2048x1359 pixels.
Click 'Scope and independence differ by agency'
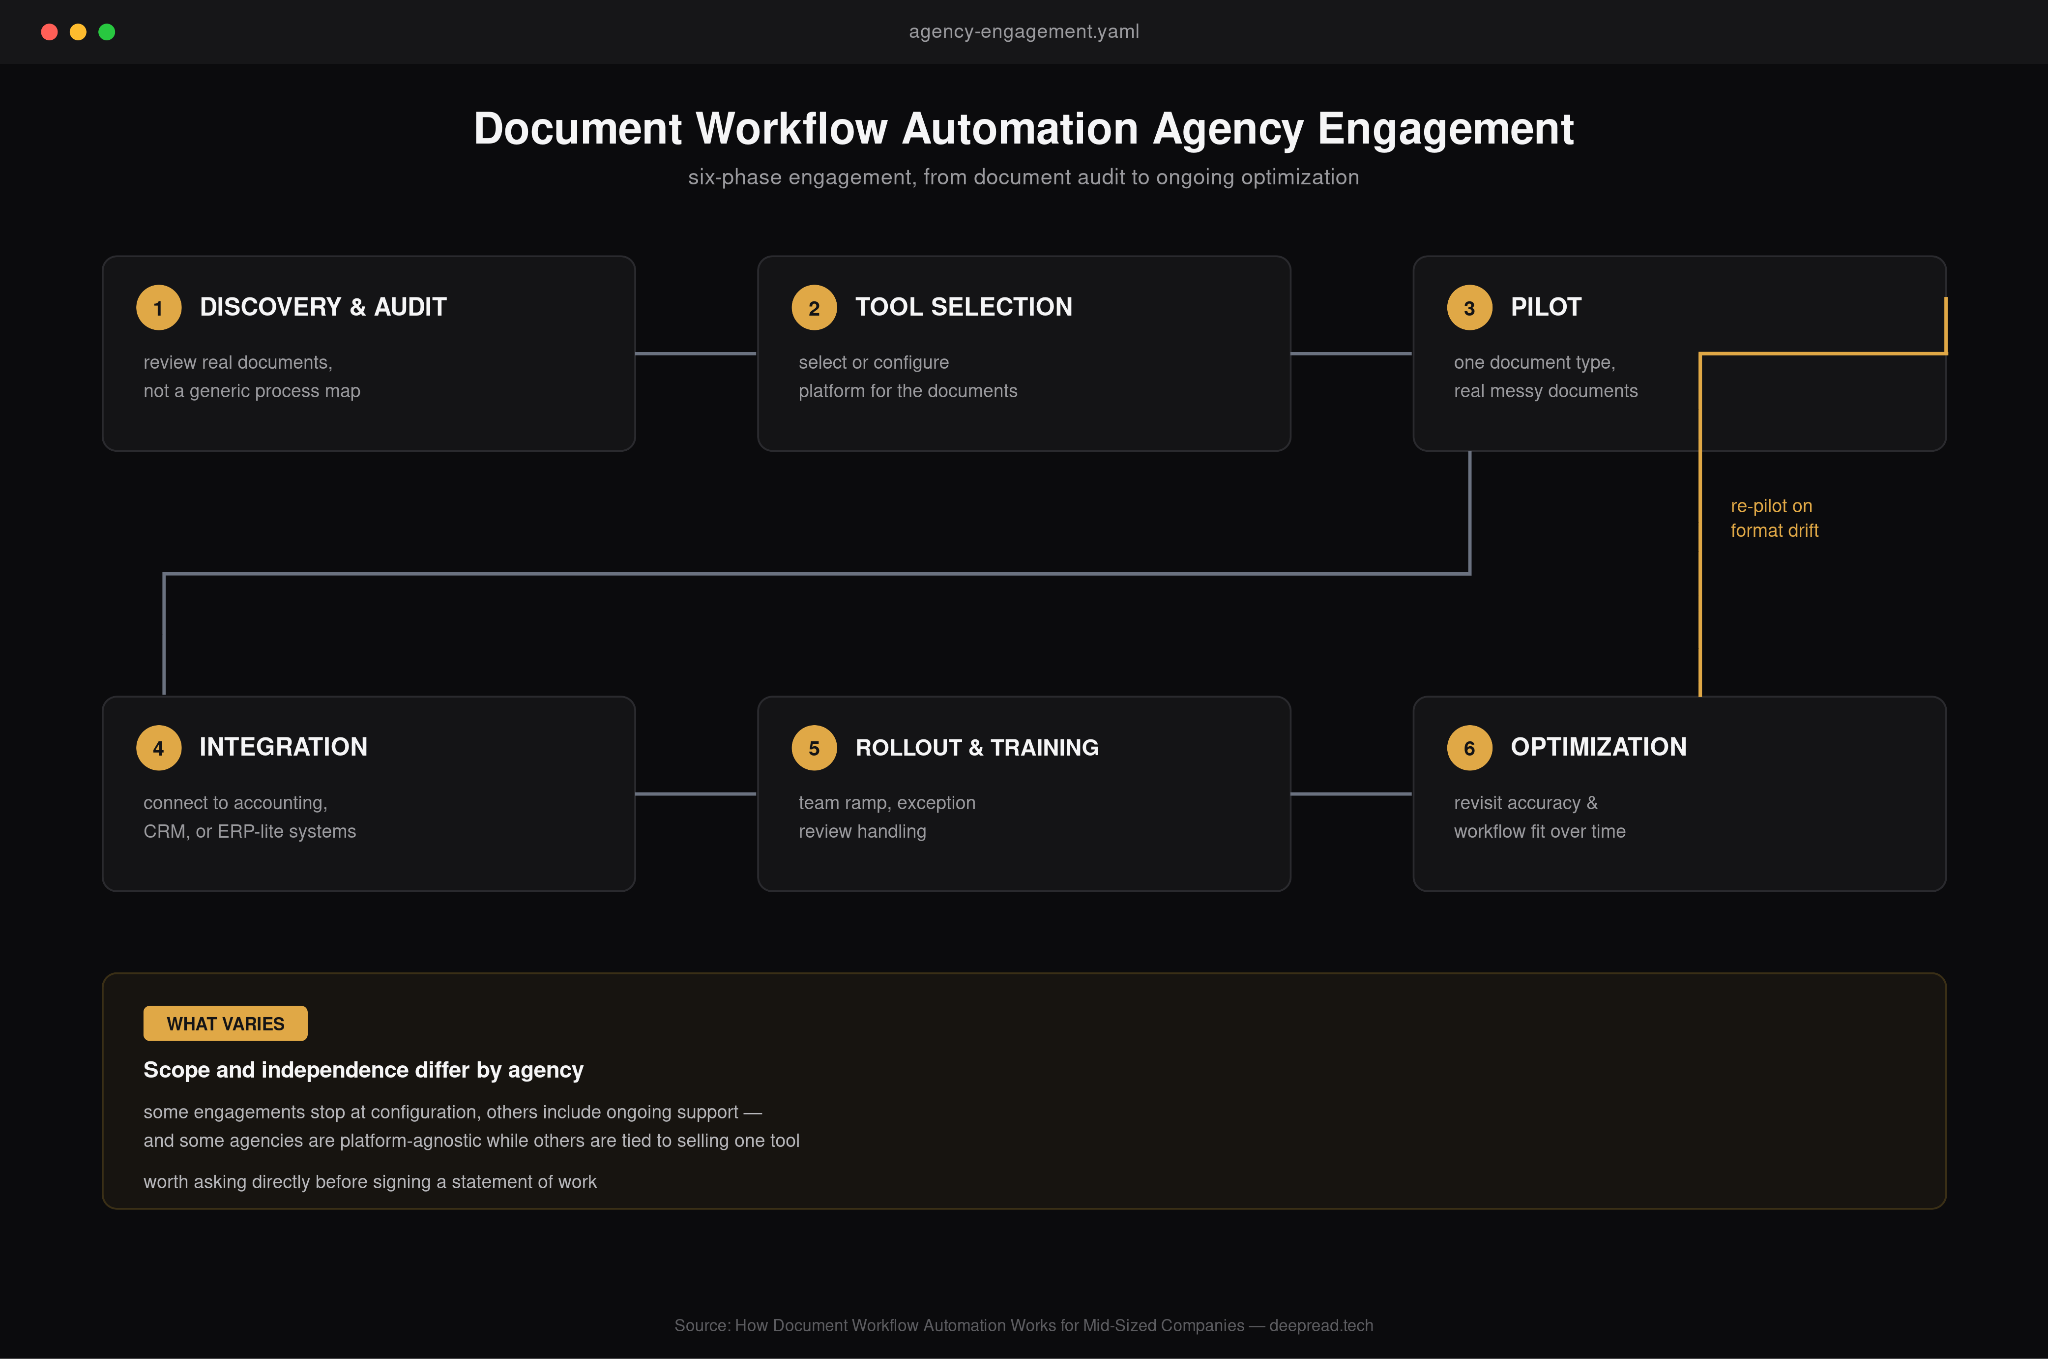pos(363,1070)
